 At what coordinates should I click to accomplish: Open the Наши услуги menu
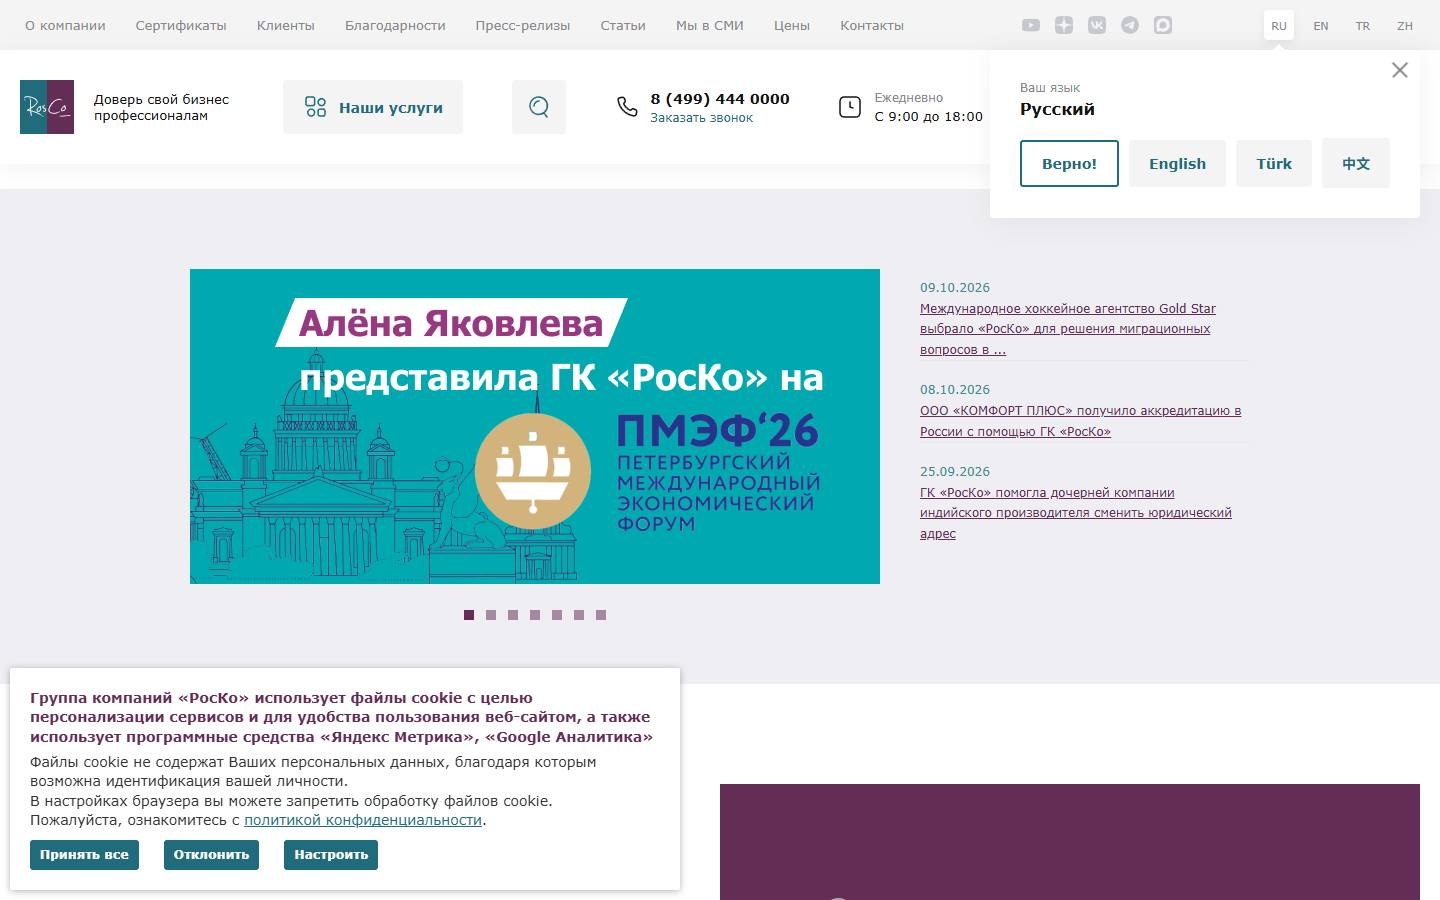click(x=373, y=107)
